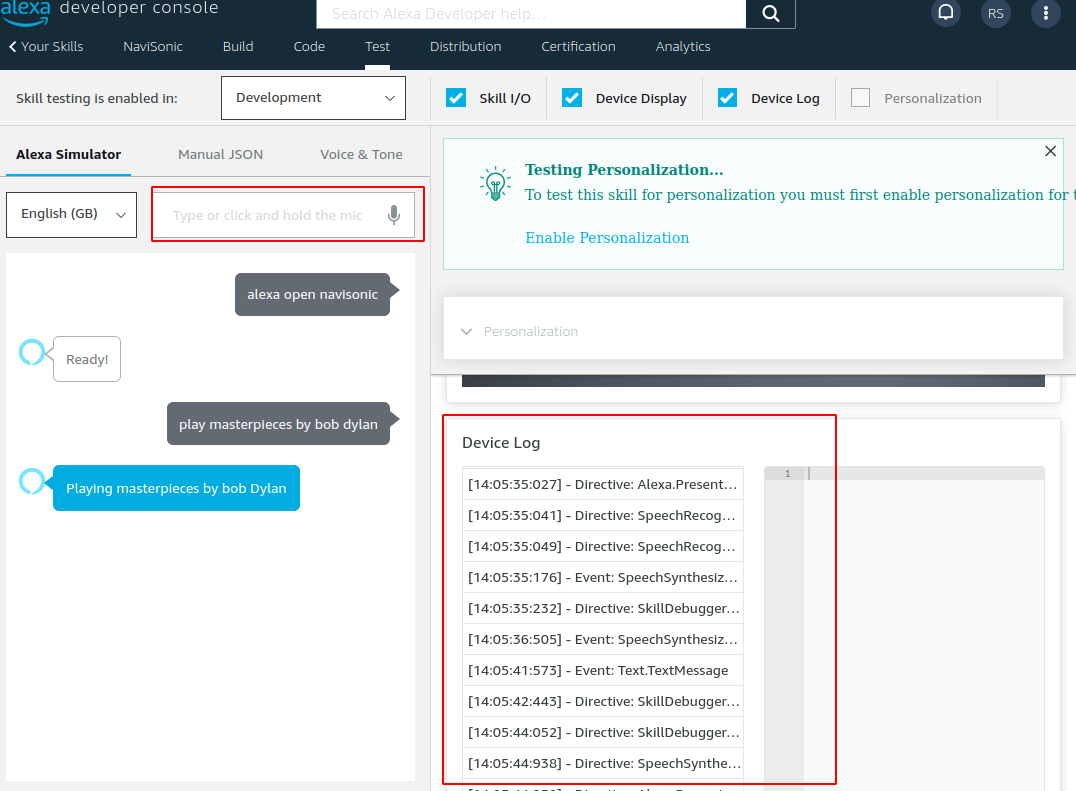The width and height of the screenshot is (1076, 791).
Task: Expand the Personalization section chevron
Action: click(467, 332)
